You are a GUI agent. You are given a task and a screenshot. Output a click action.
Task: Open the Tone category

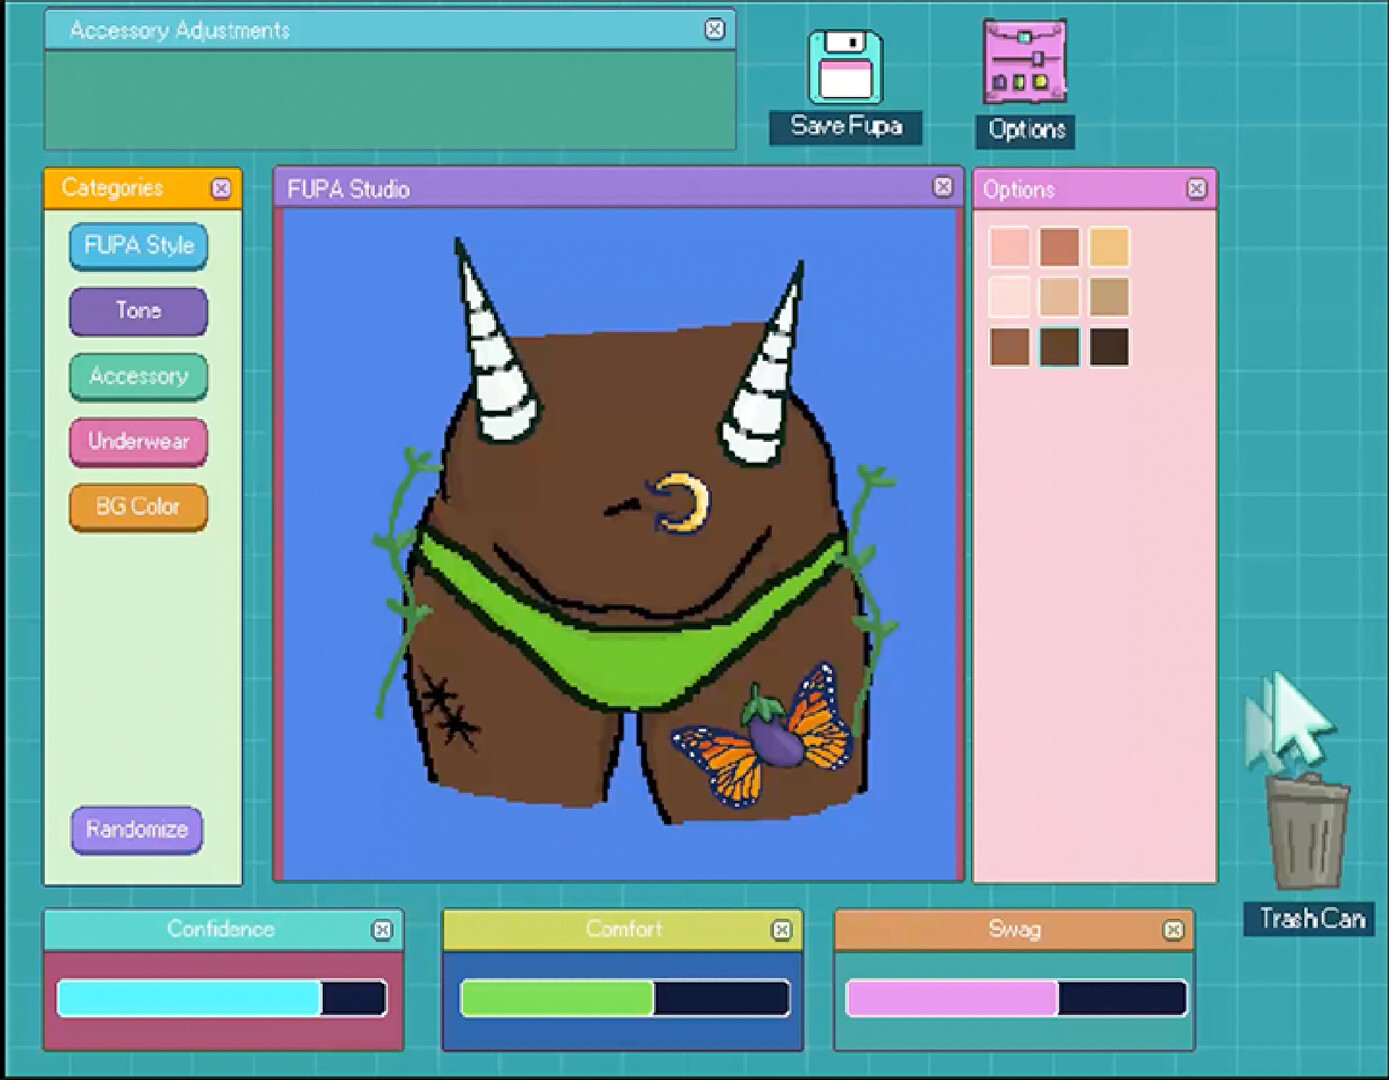point(137,311)
